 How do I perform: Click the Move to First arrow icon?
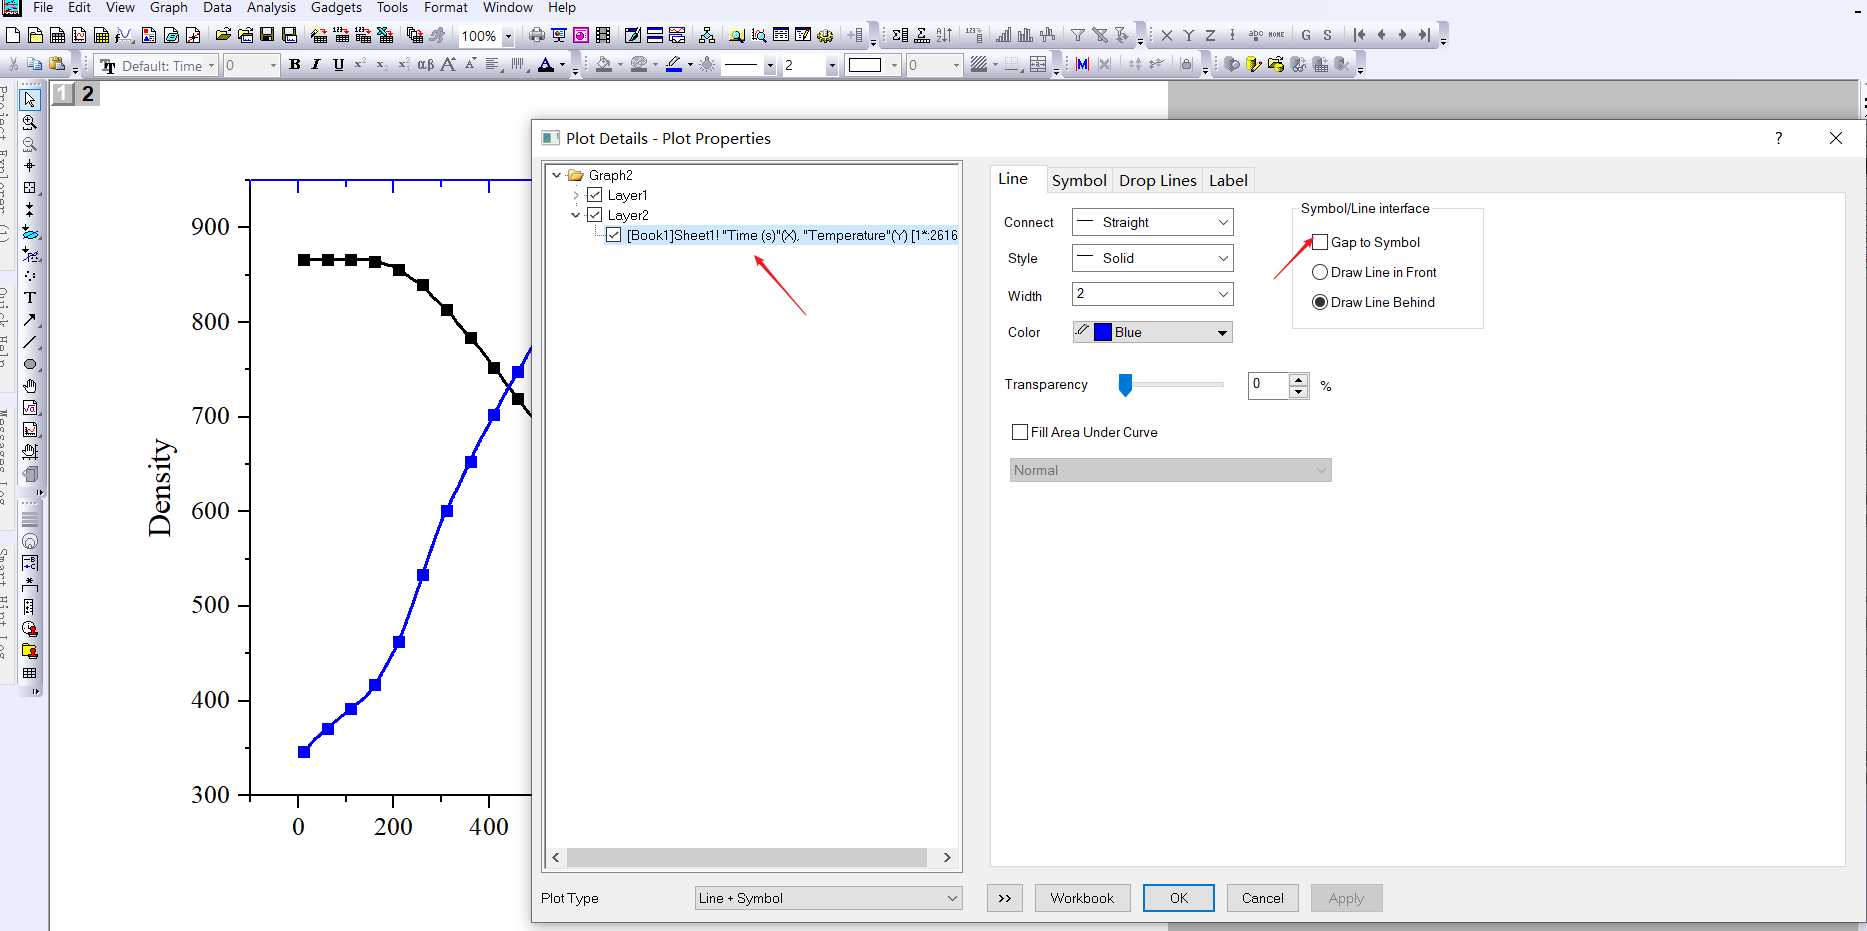point(1359,35)
